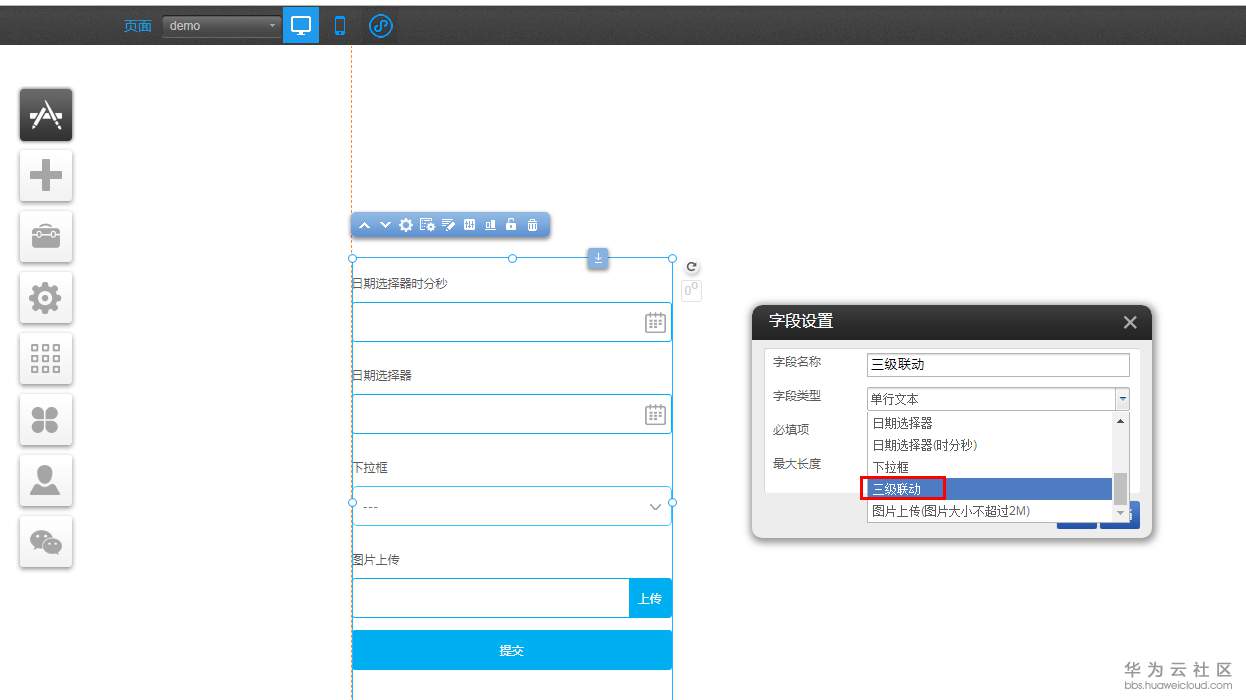Image resolution: width=1246 pixels, height=700 pixels.
Task: Click the 提交 submit button
Action: (x=512, y=650)
